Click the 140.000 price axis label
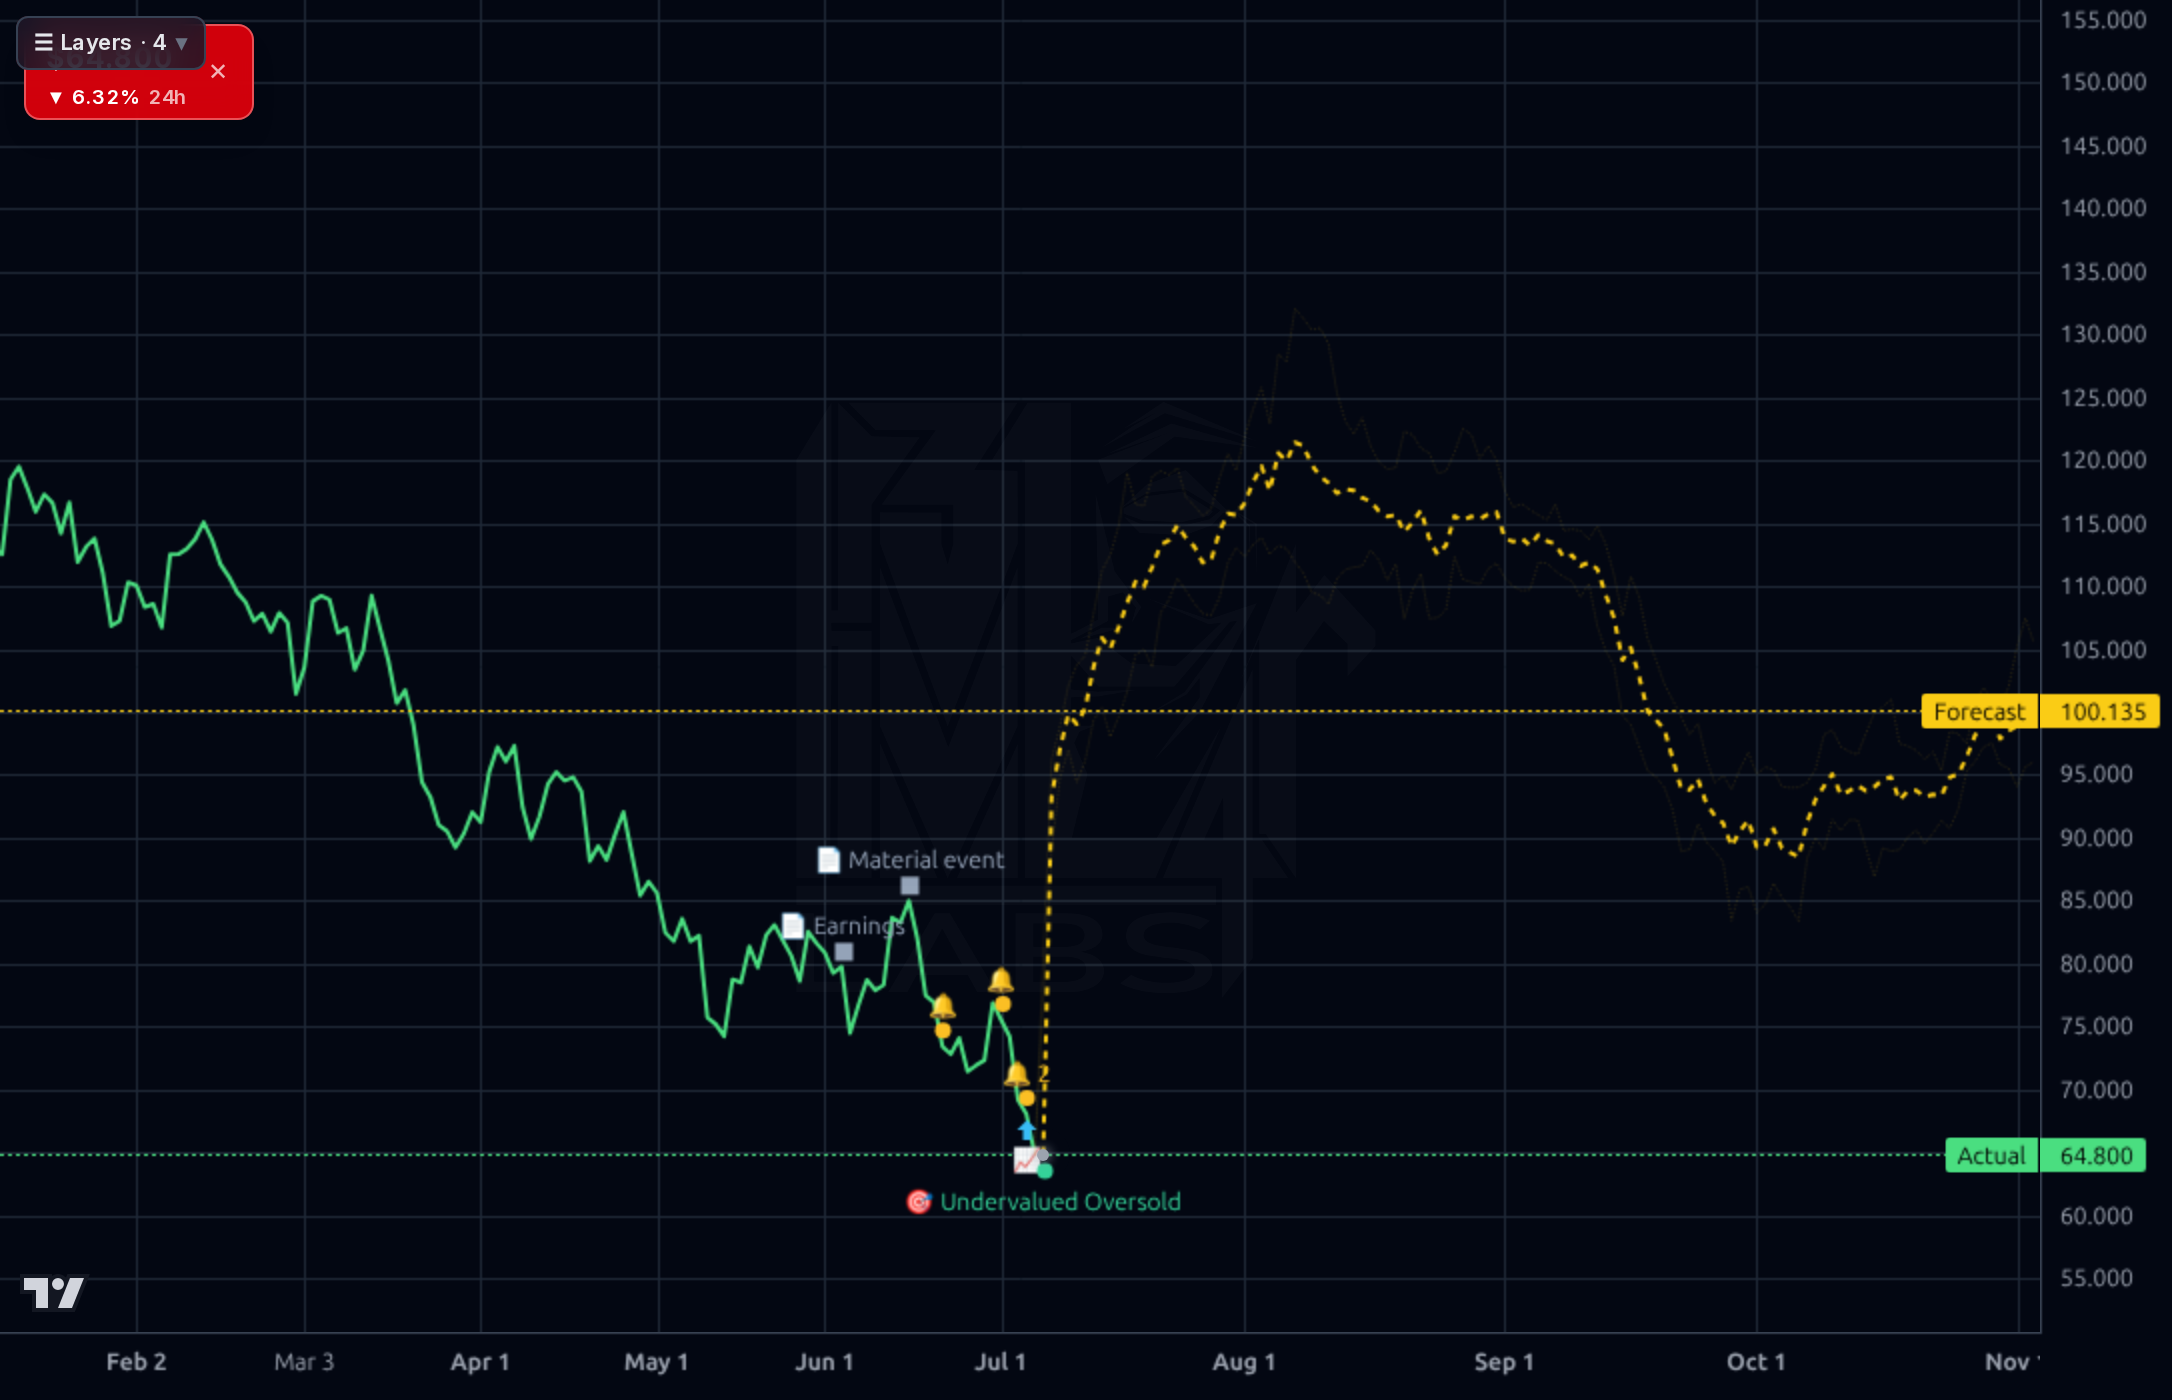This screenshot has width=2172, height=1400. tap(2103, 208)
